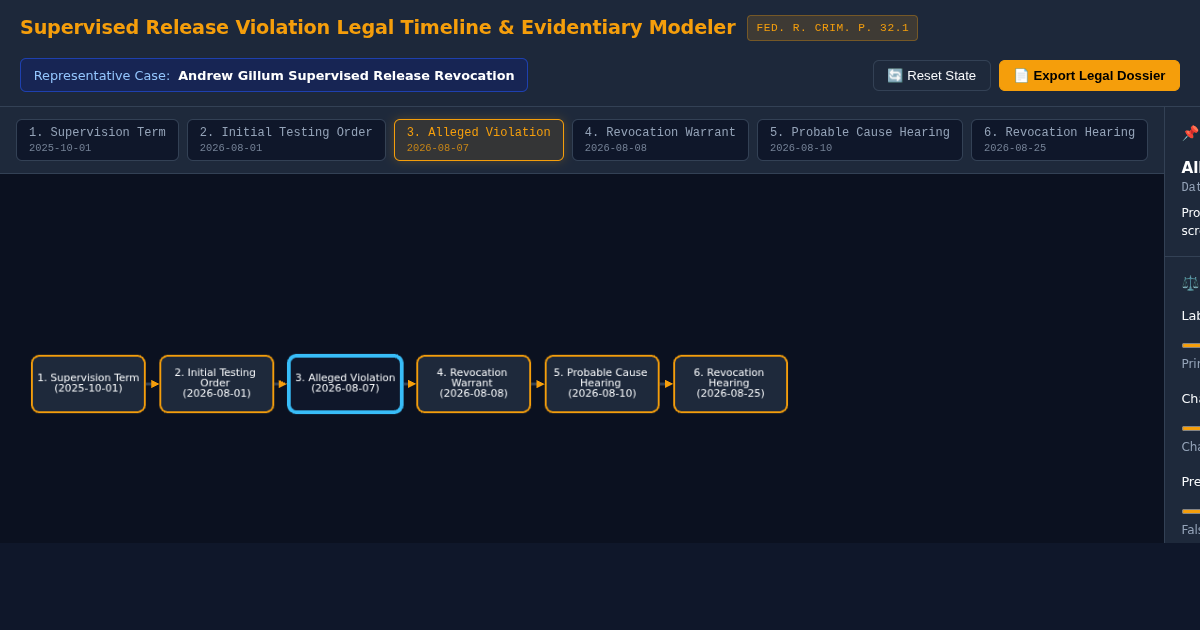Viewport: 1200px width, 630px height.
Task: Click the pushpin icon in side panel
Action: (1190, 133)
